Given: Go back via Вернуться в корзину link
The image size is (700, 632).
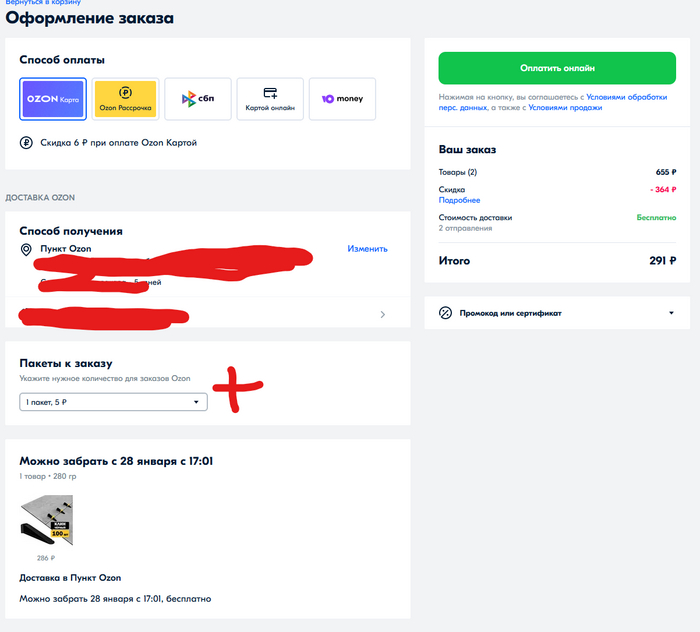Looking at the screenshot, I should [43, 2].
